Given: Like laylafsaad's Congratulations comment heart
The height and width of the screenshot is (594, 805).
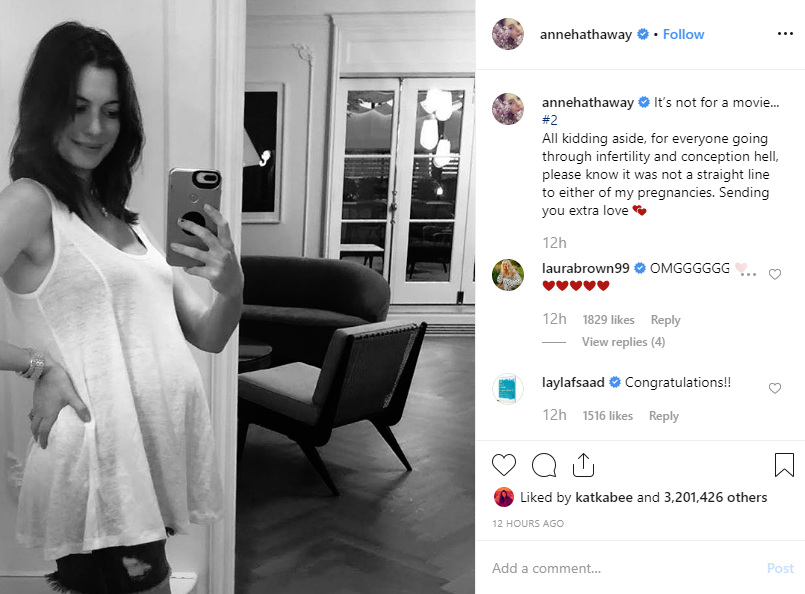Looking at the screenshot, I should (x=775, y=388).
